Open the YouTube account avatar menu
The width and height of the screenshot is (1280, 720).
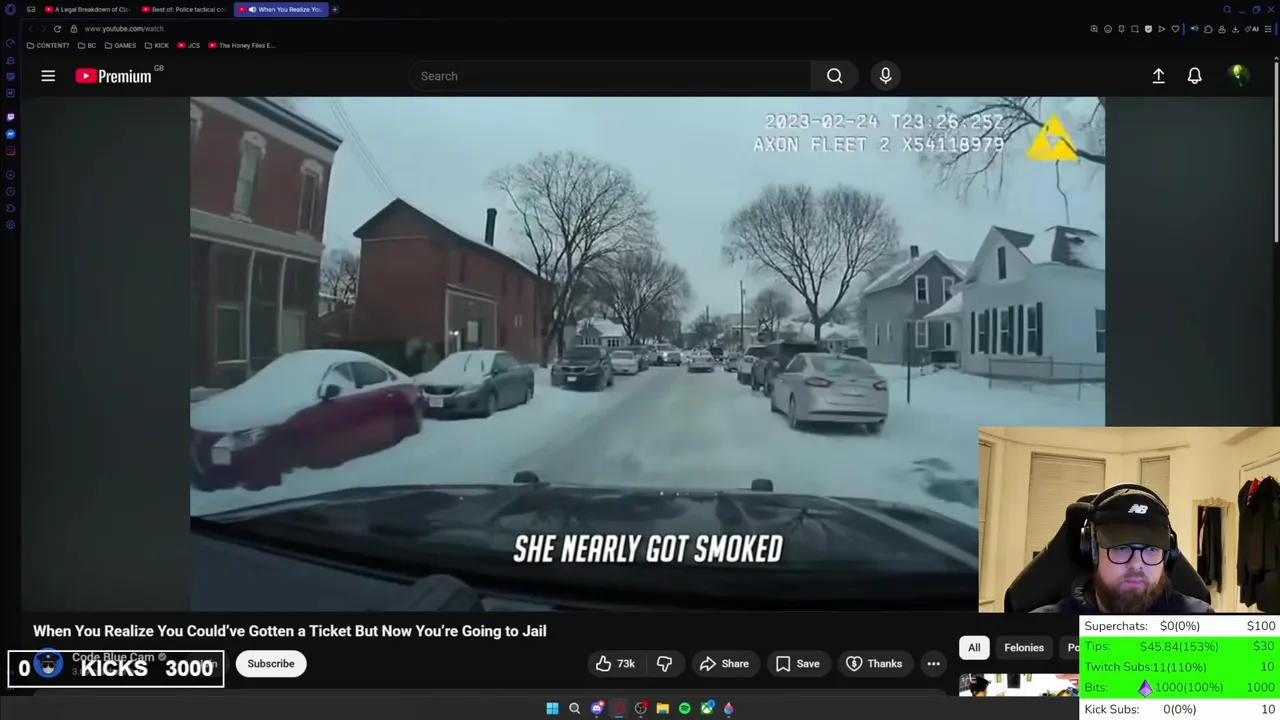1238,76
